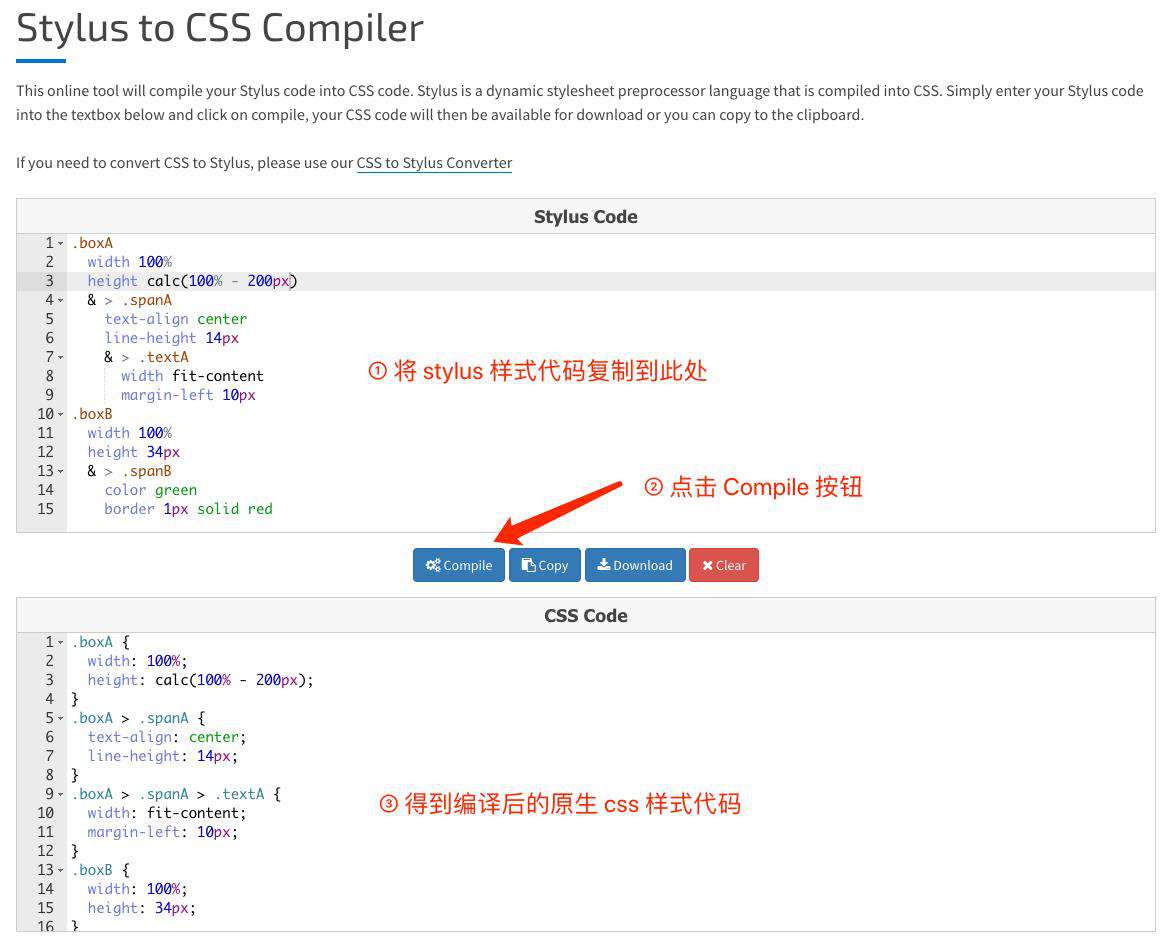Click 'width 100%' on Stylus line 11

[x=130, y=433]
